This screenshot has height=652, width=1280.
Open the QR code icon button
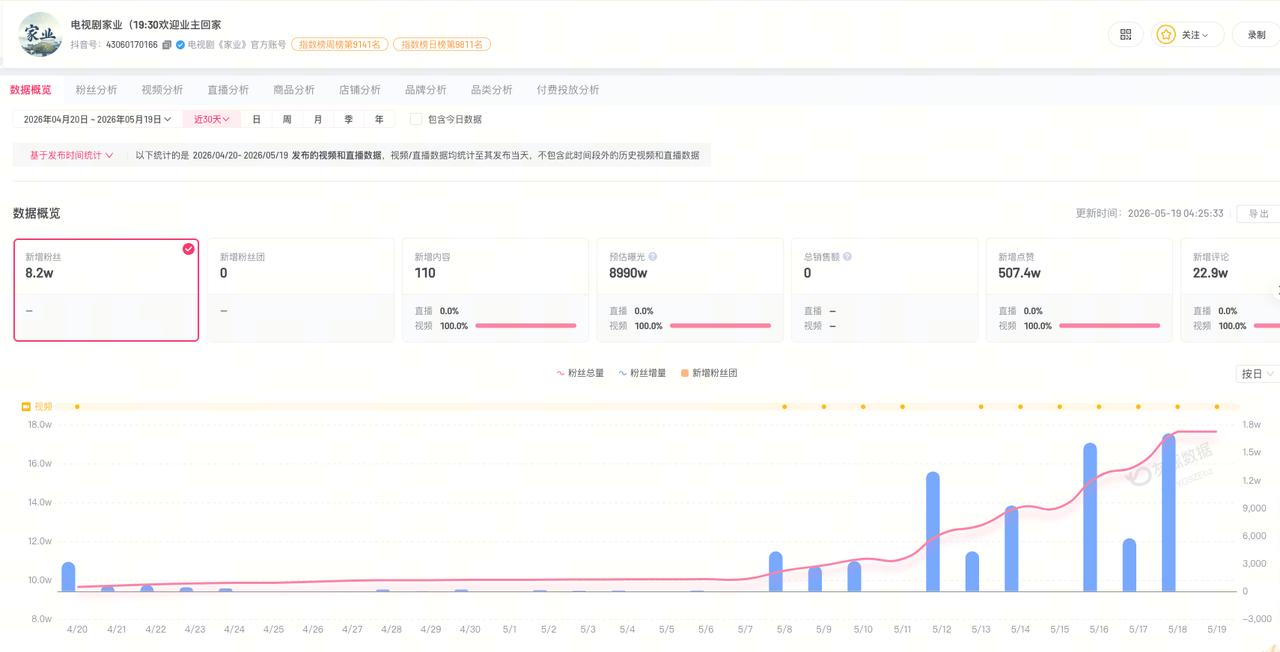coord(1126,34)
